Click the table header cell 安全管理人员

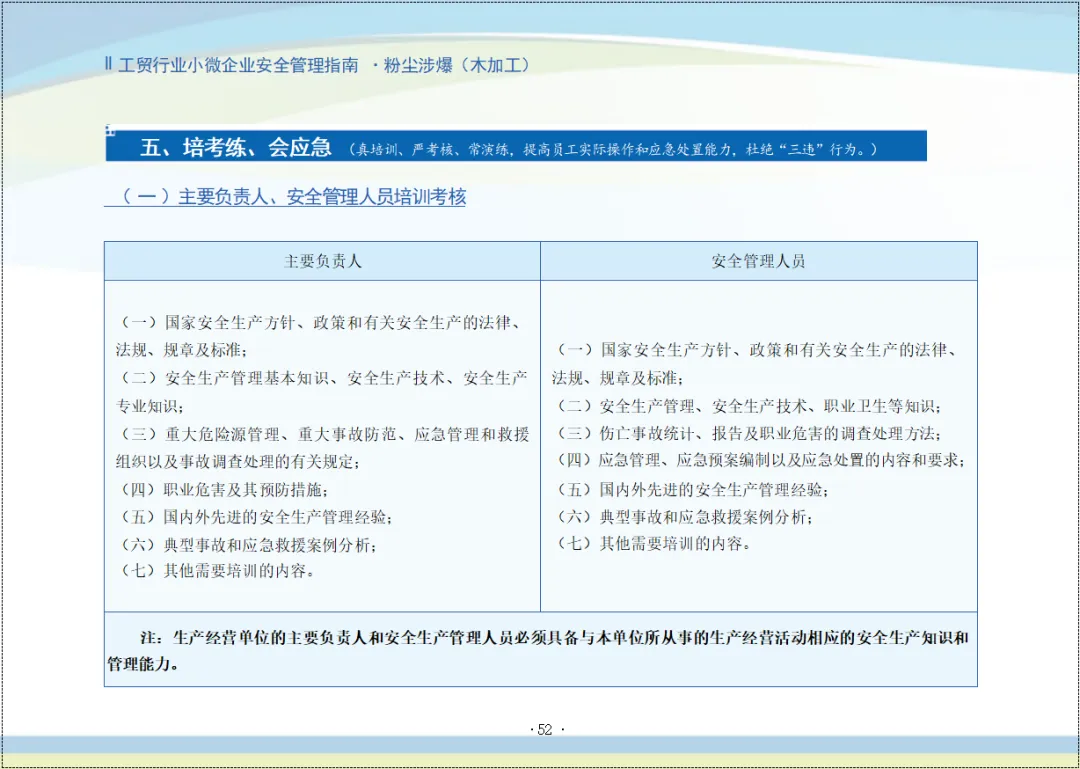758,262
